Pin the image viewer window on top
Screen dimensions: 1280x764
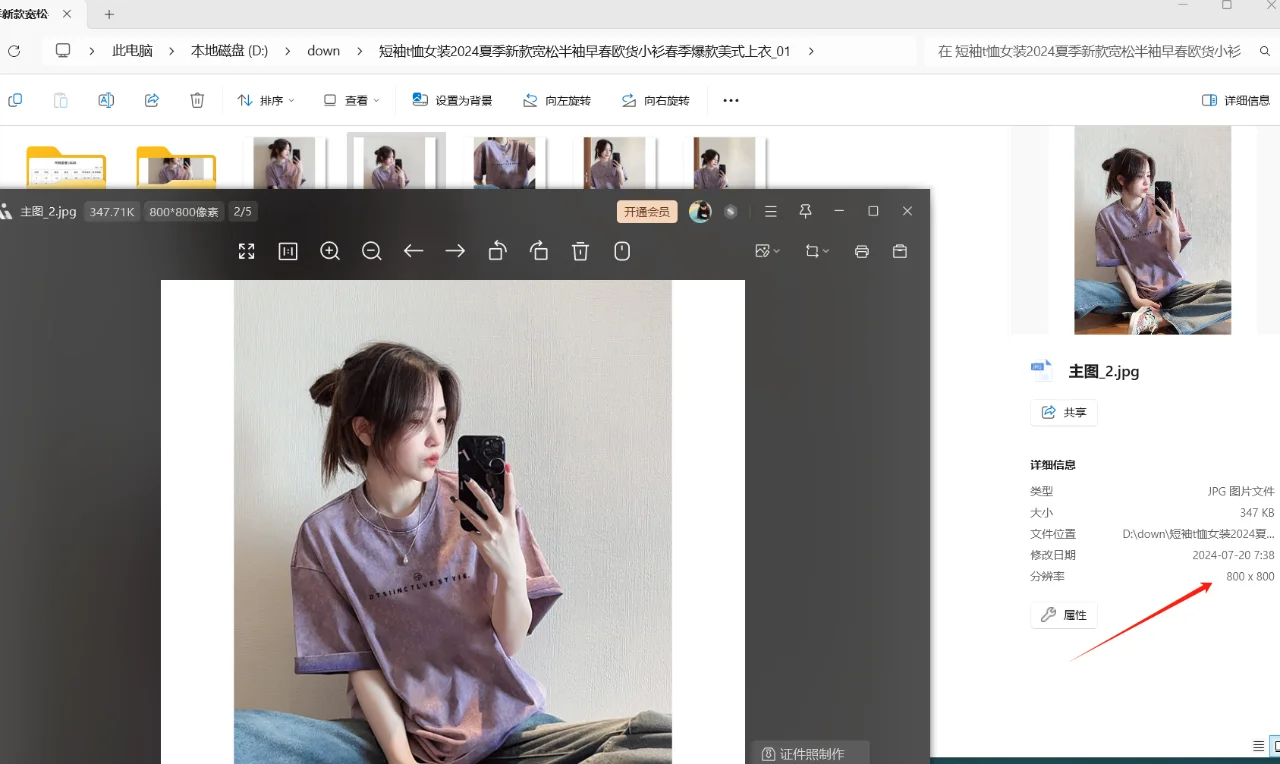point(805,211)
